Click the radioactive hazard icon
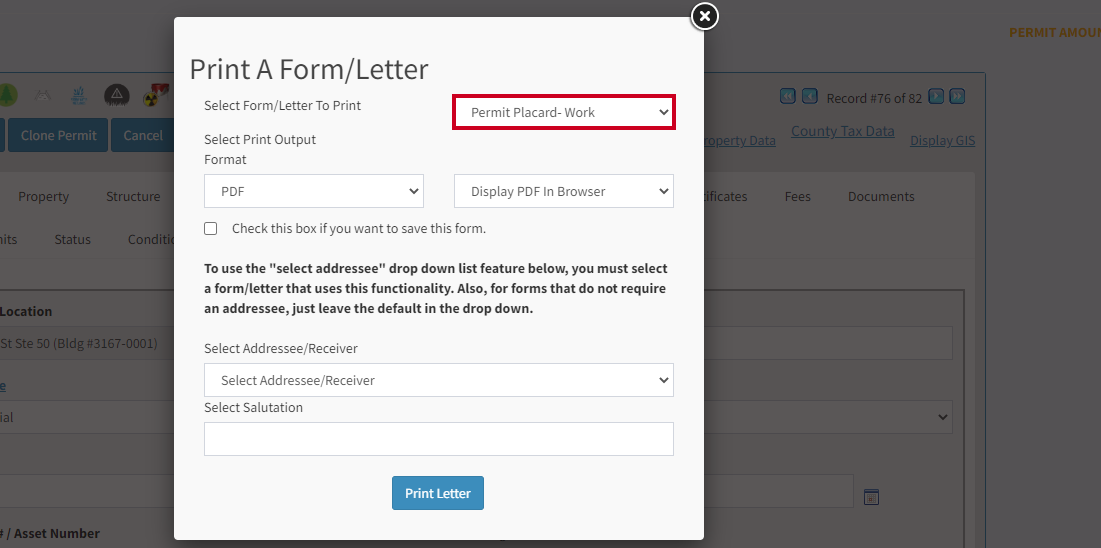Screen dimensions: 1101x548 click(x=152, y=96)
